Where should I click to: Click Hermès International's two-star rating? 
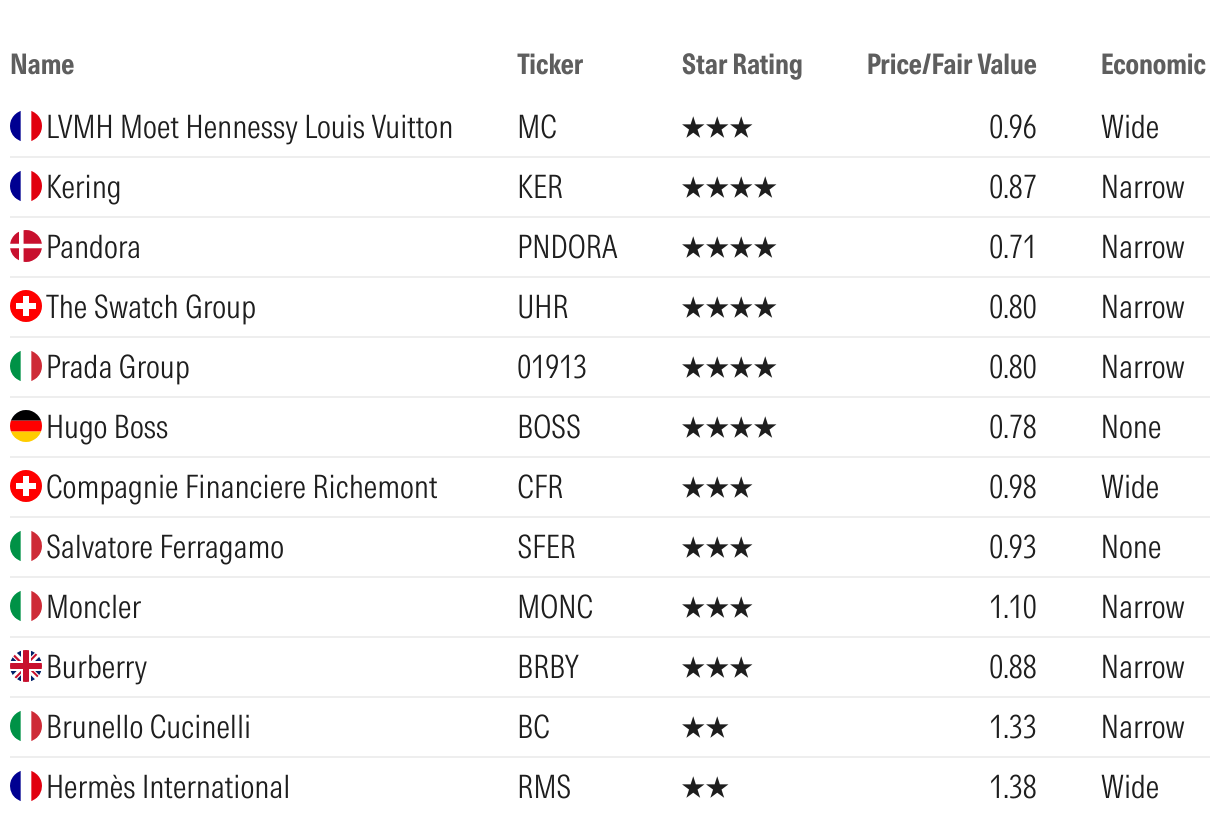[705, 788]
